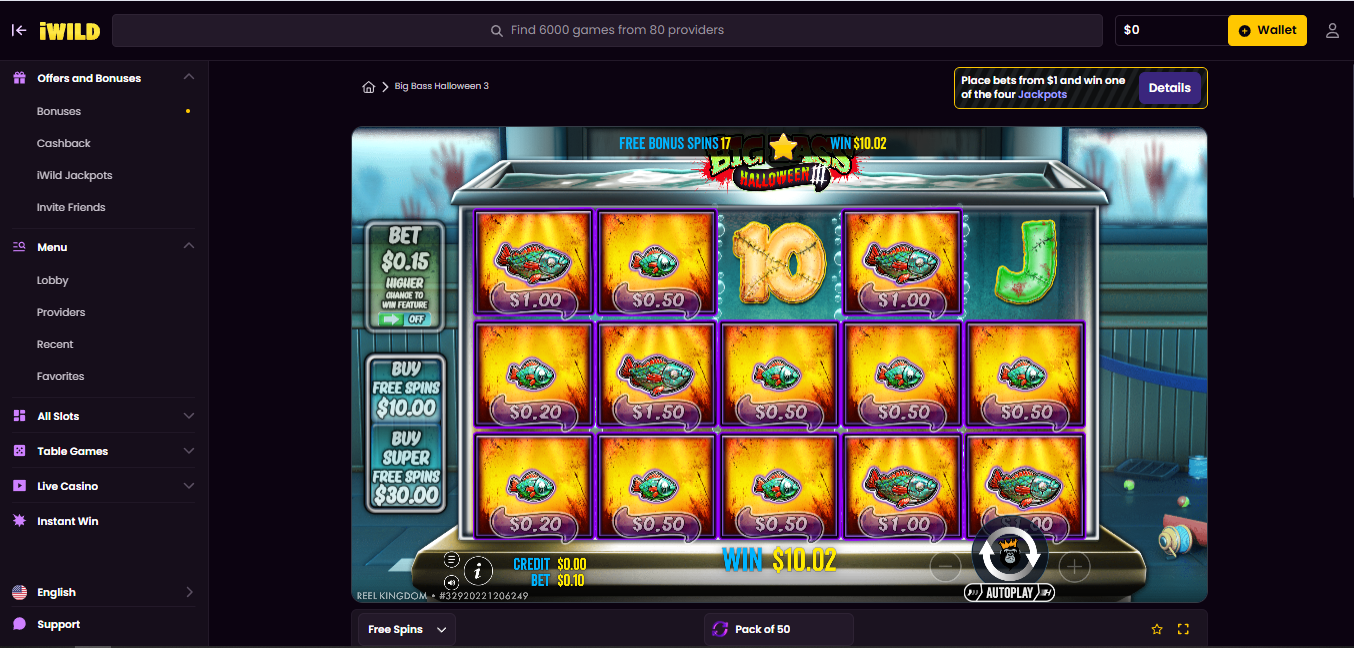Open the user profile icon

tap(1332, 30)
